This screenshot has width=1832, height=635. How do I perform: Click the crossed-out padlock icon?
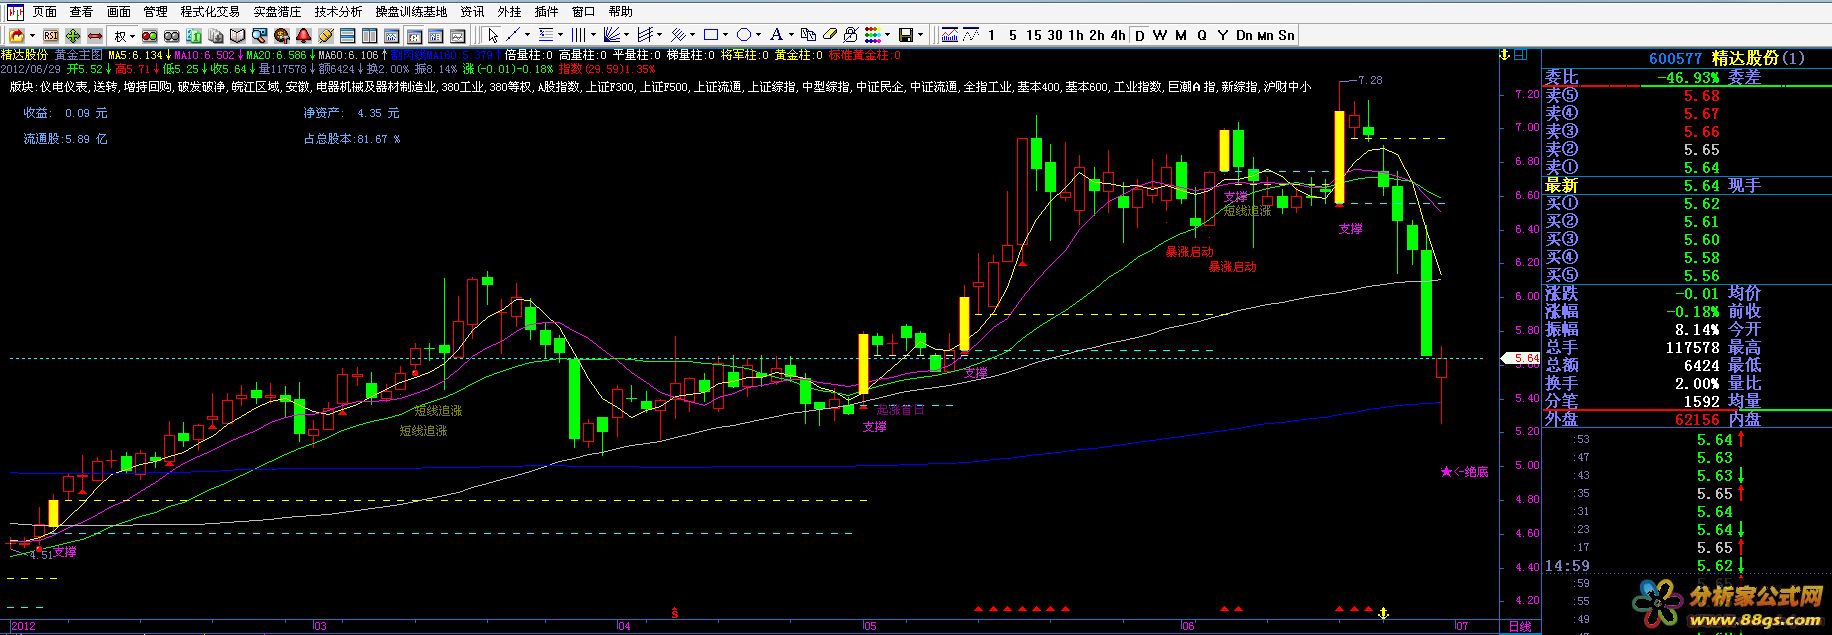(x=851, y=35)
